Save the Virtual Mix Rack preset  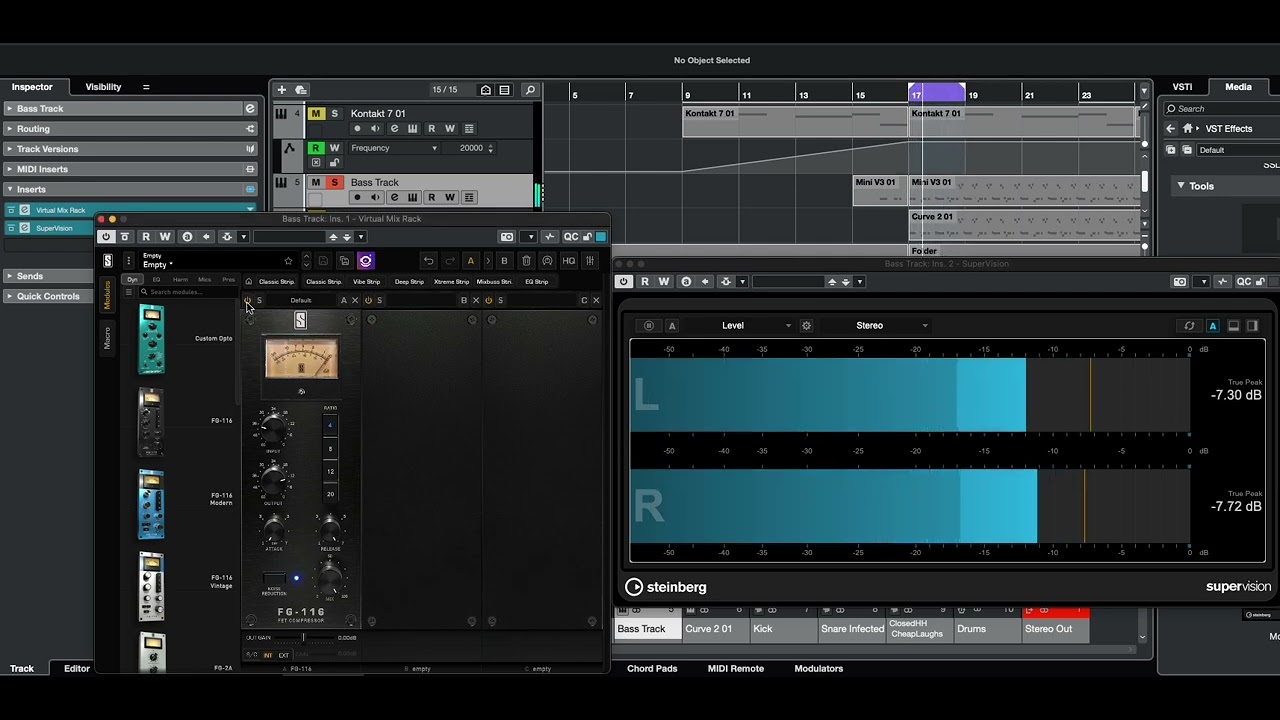(x=323, y=261)
